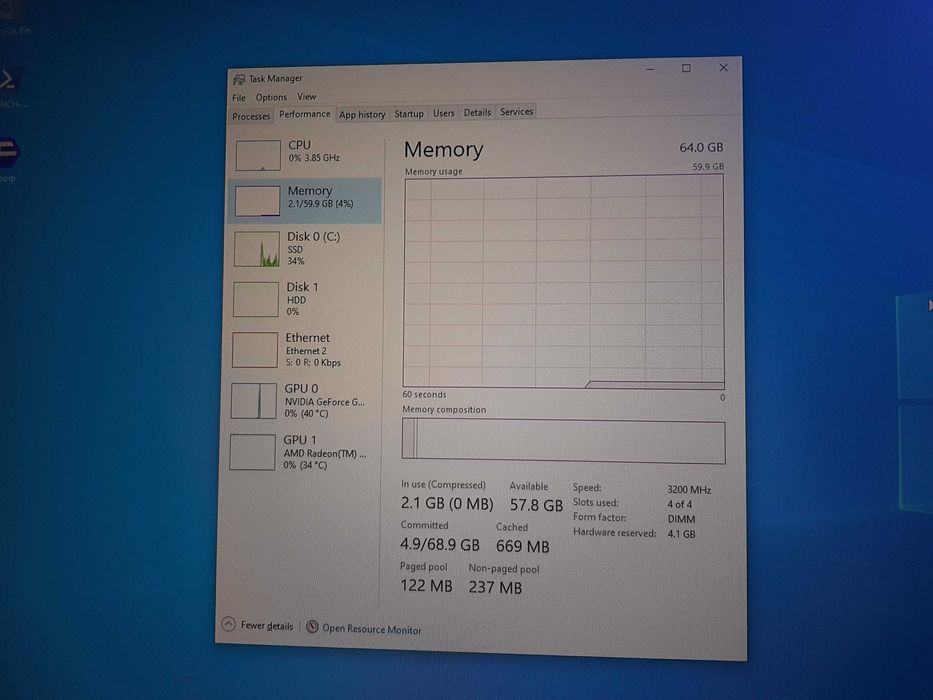
Task: Click the Non-paged pool 237 MB value
Action: tap(495, 588)
